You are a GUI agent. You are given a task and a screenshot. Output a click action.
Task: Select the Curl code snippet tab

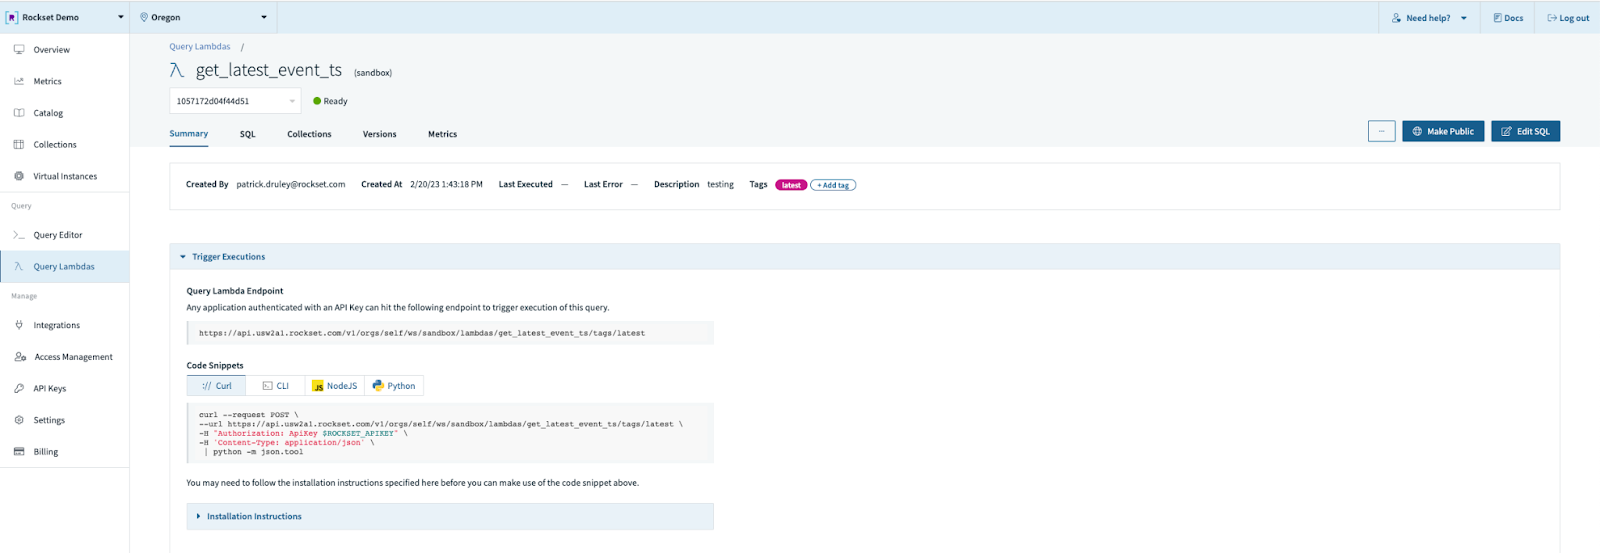pos(216,385)
